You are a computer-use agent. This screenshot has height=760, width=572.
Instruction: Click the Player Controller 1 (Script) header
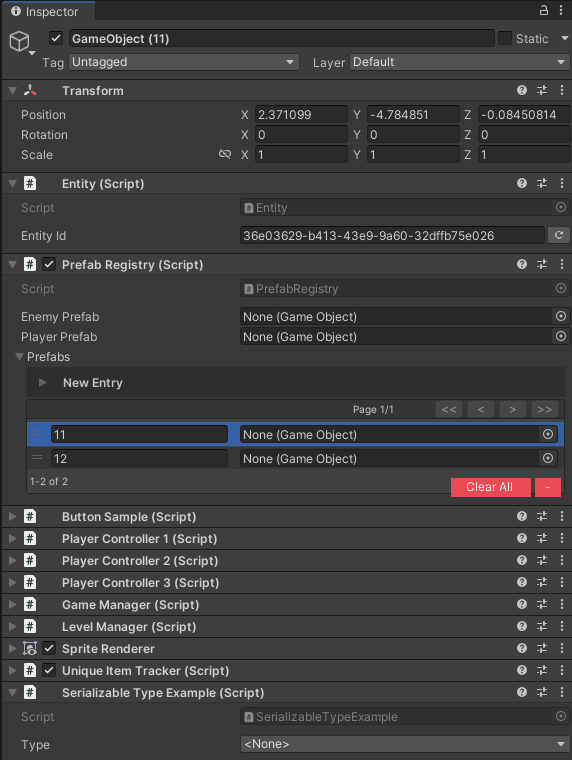tap(286, 538)
